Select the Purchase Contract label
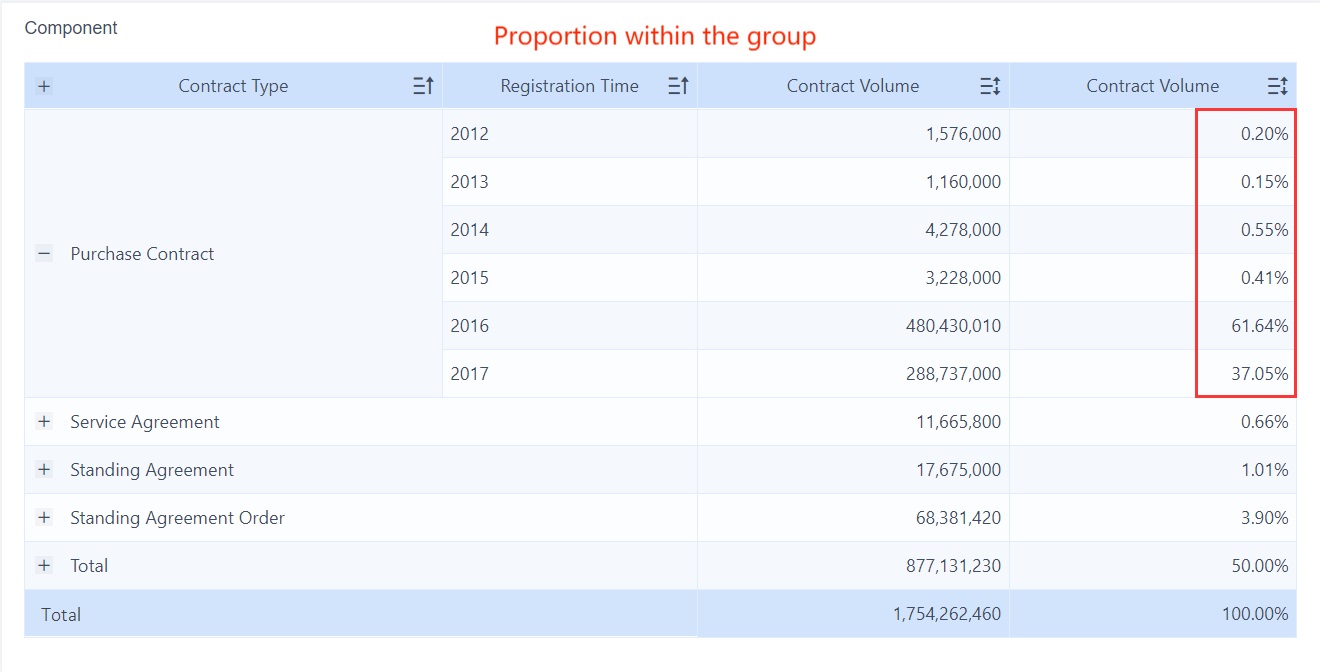 tap(141, 253)
